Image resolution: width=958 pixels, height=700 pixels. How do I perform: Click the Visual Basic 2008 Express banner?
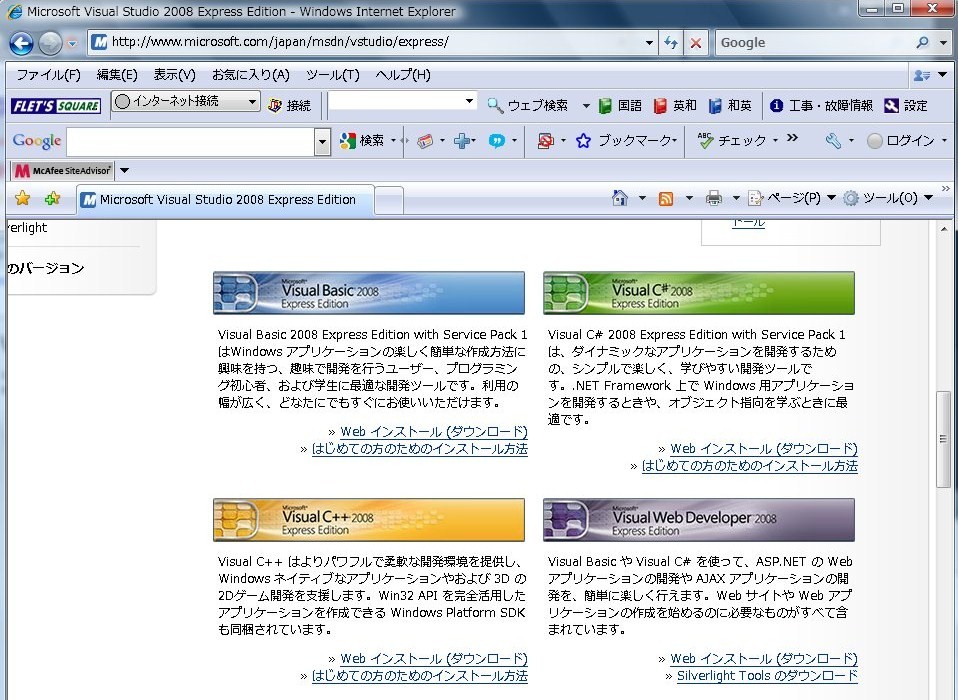(x=368, y=293)
